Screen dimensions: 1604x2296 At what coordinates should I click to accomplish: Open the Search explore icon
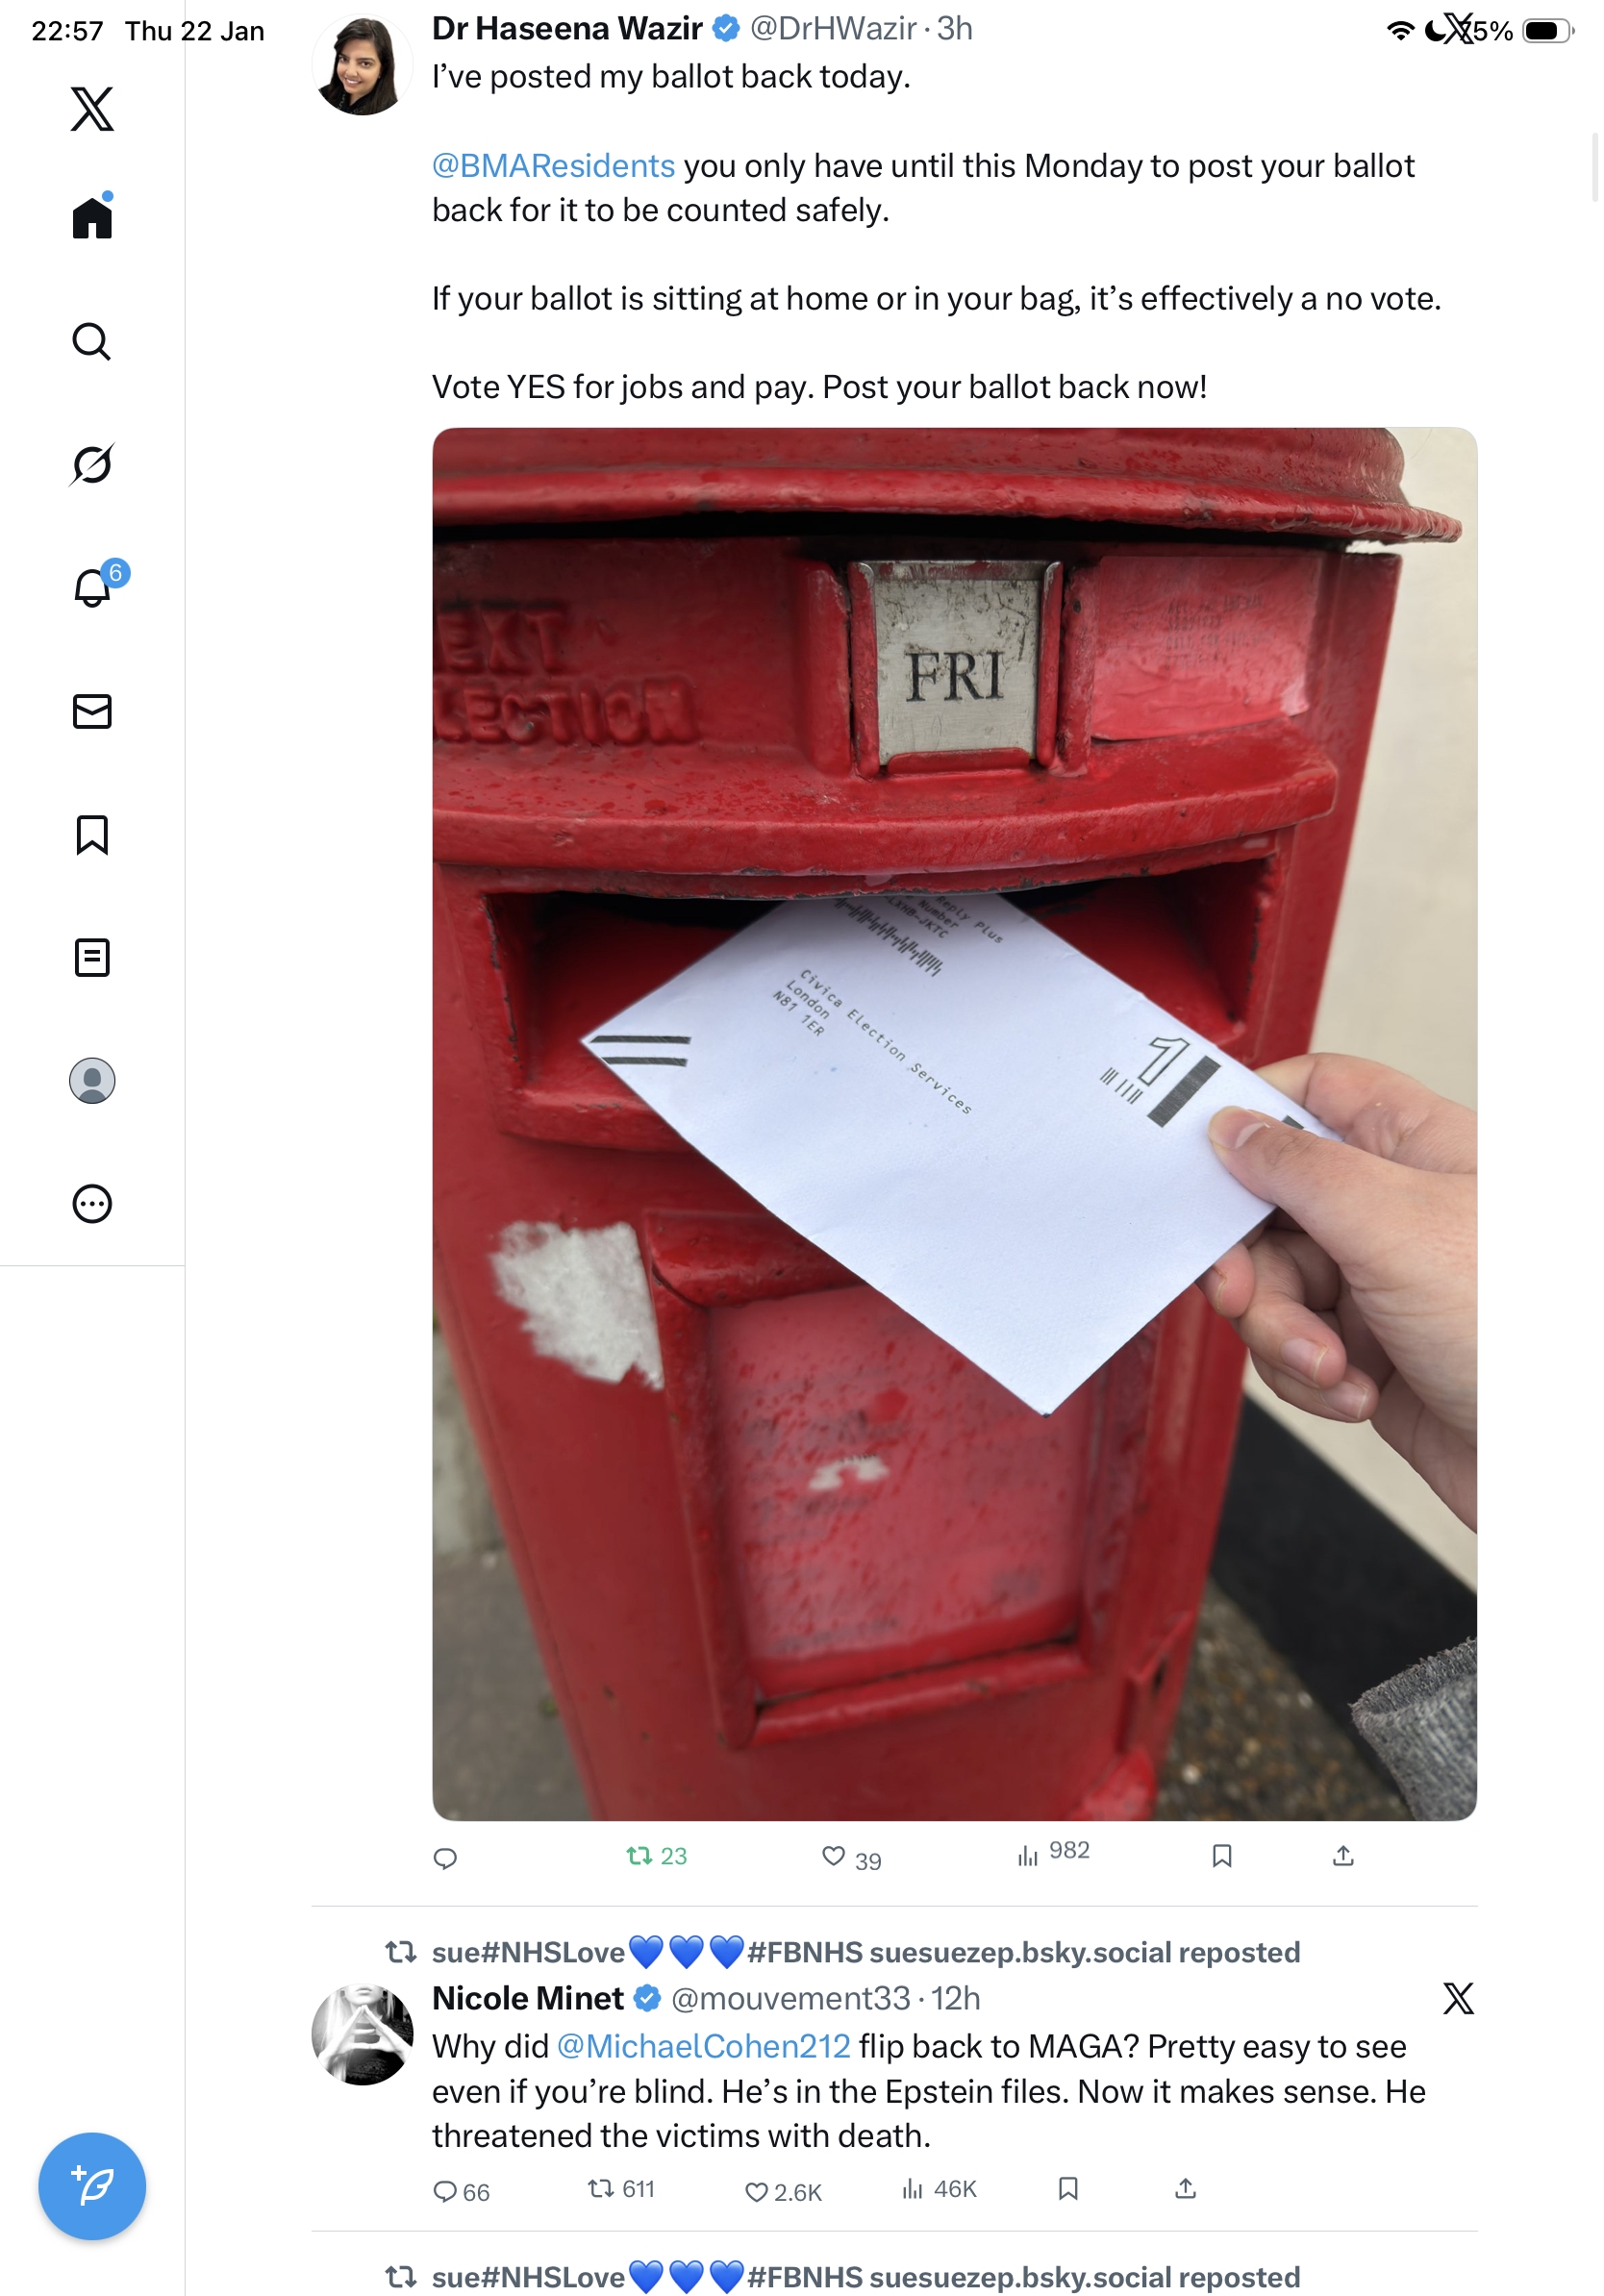[x=92, y=342]
